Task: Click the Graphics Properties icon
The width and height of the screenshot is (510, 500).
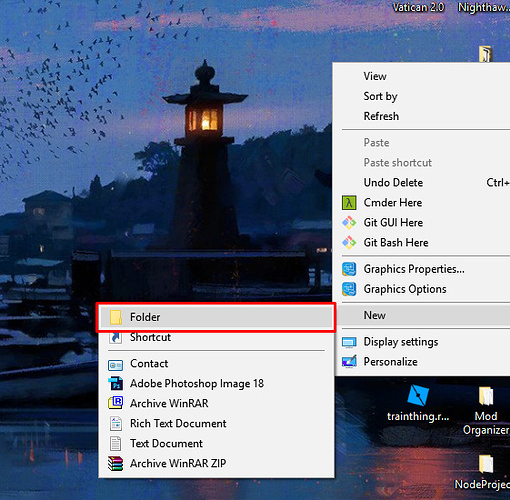Action: [x=349, y=269]
